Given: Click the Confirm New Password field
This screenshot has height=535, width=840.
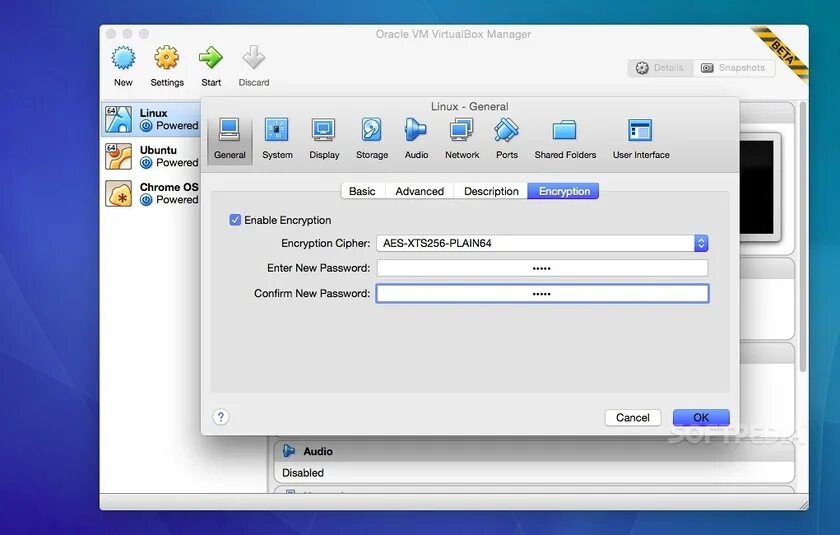Looking at the screenshot, I should click(542, 293).
